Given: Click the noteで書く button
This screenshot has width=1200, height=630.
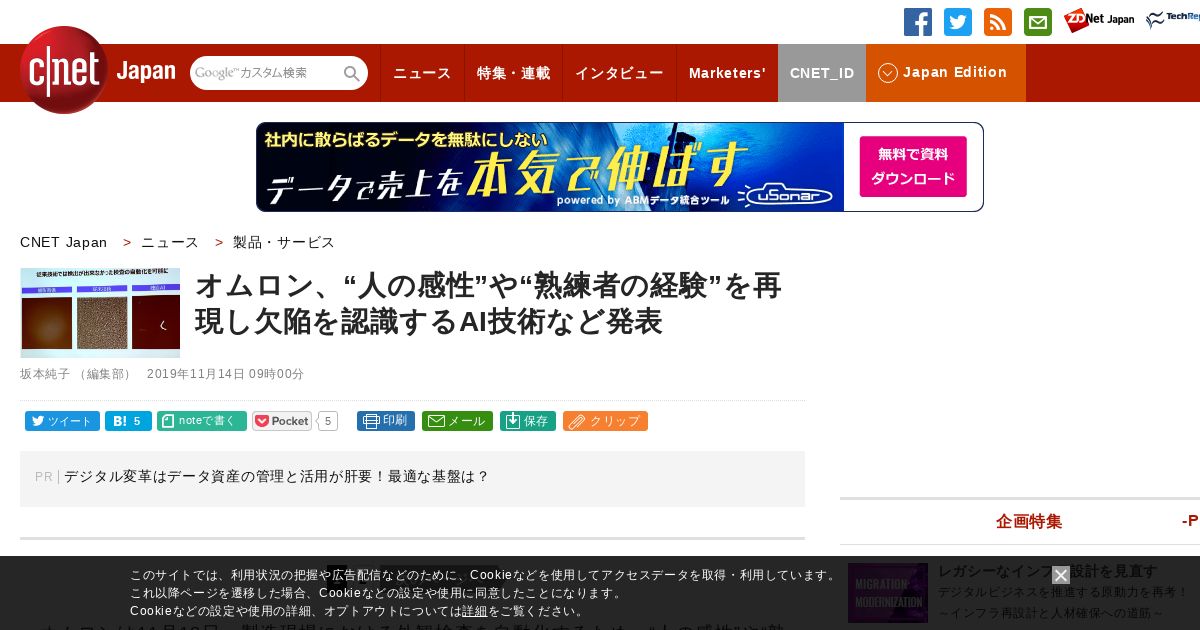Looking at the screenshot, I should 202,421.
